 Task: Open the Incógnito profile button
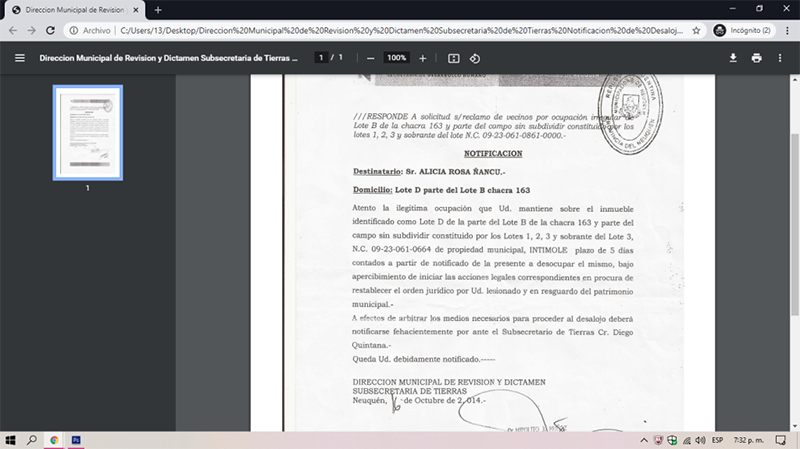[742, 31]
